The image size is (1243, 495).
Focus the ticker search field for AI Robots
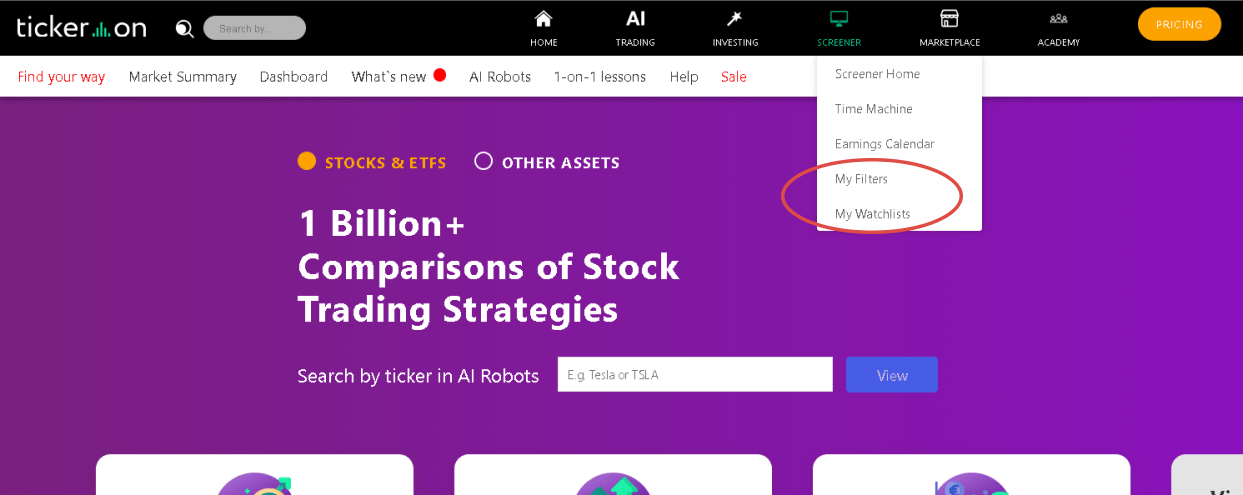695,375
